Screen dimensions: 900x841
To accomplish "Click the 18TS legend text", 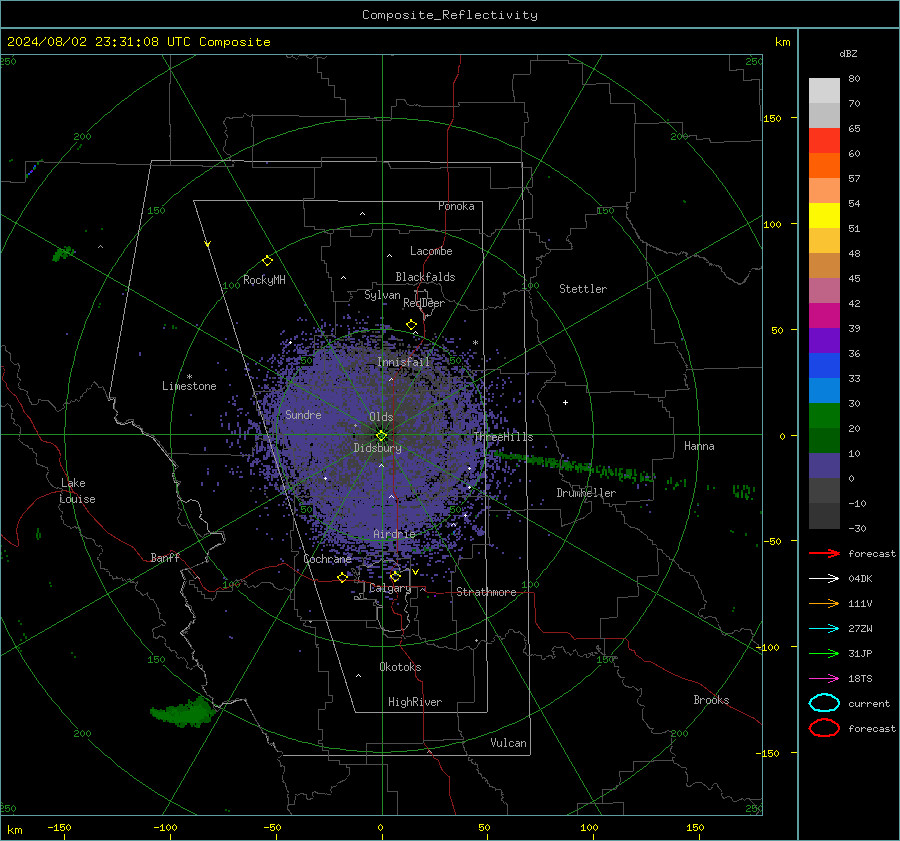I will 860,679.
